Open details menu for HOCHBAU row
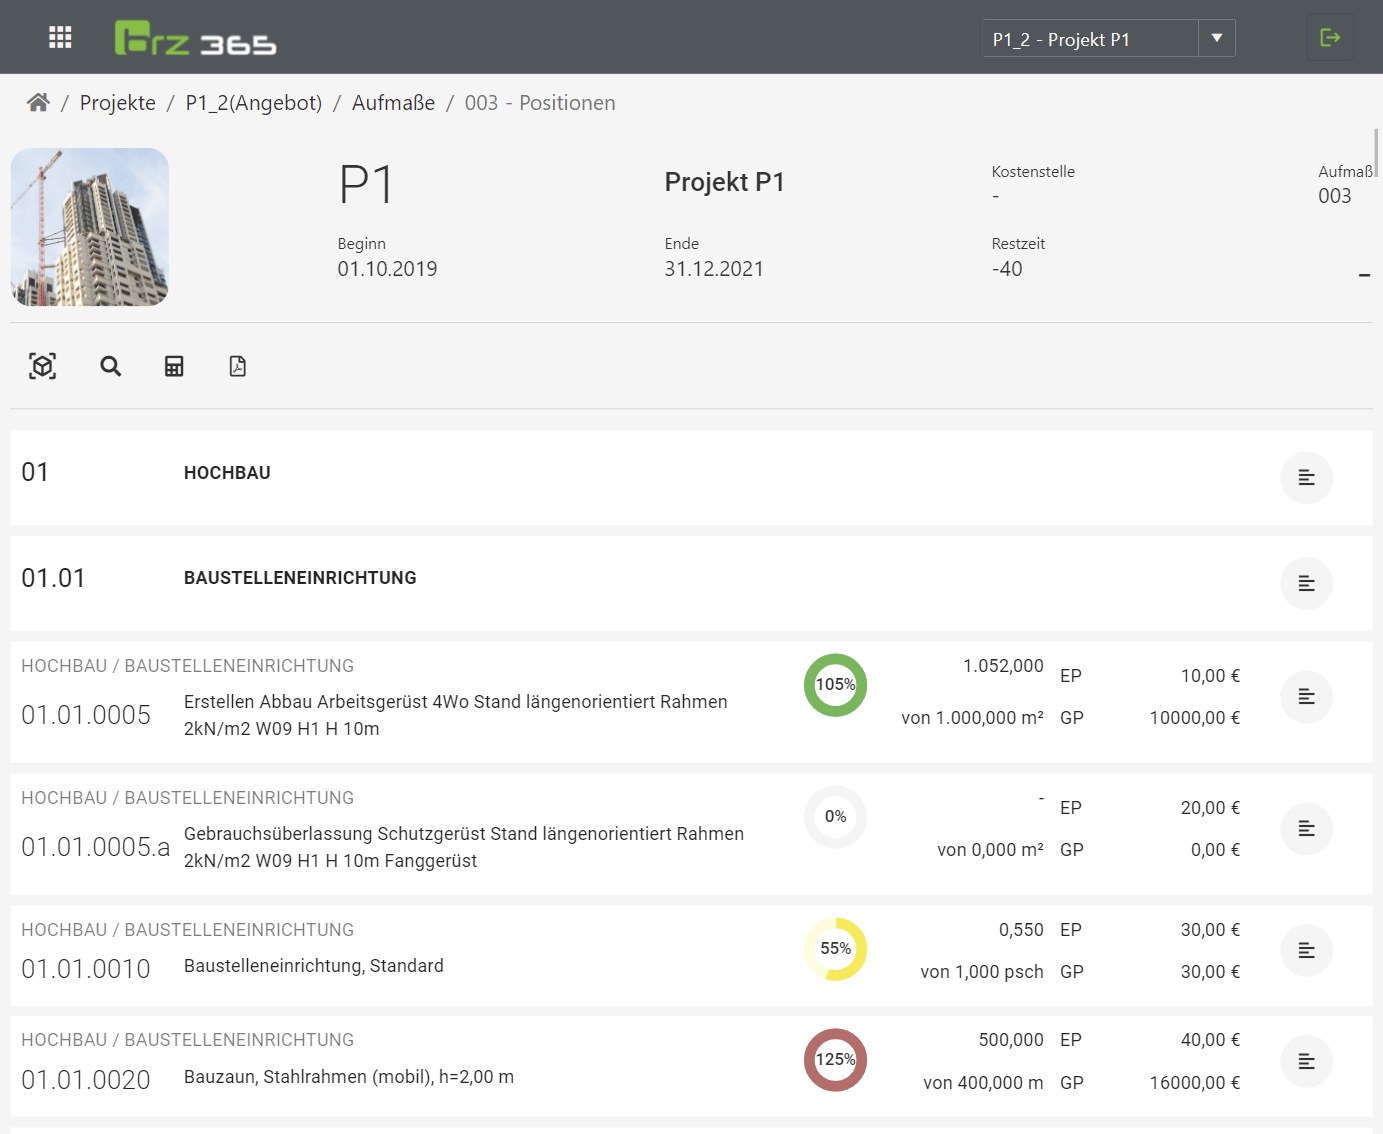 1306,478
